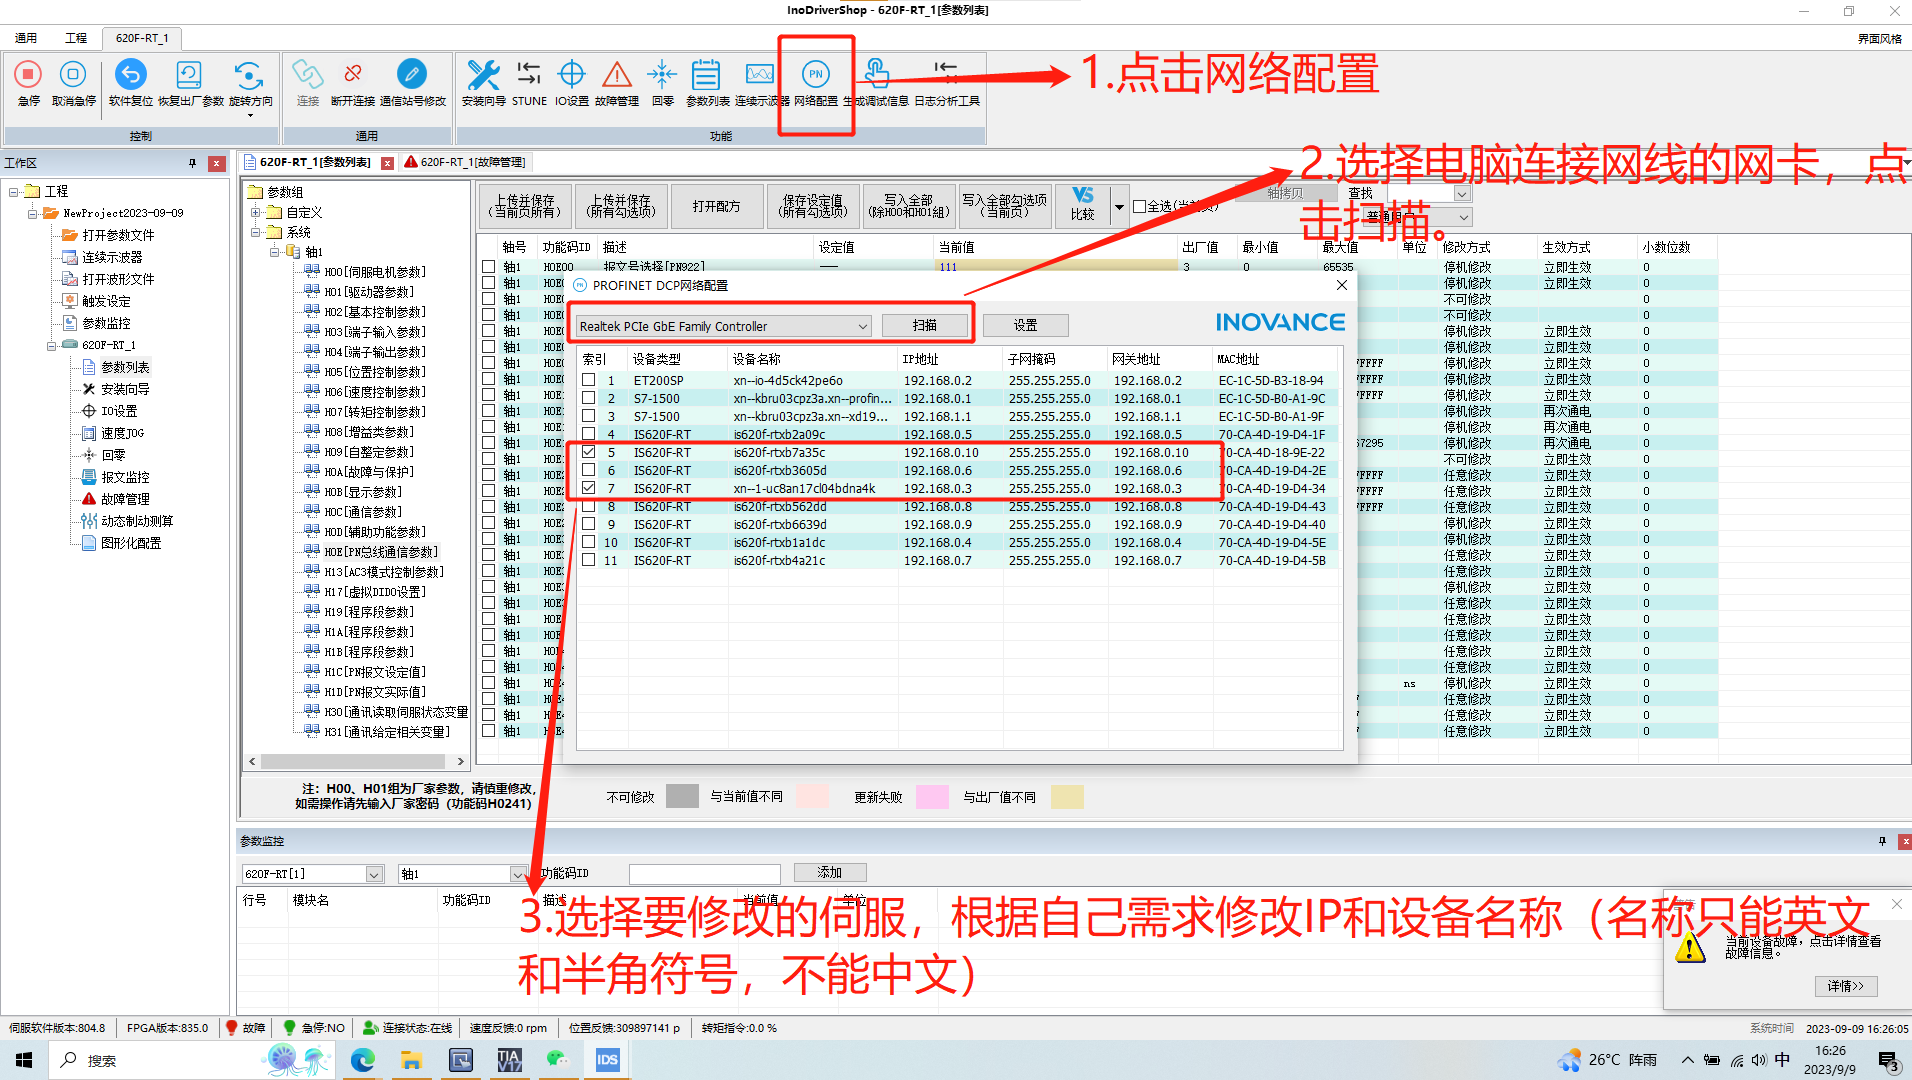Expand the 自定义 folder in parameter tree
1912x1080 pixels.
256,212
